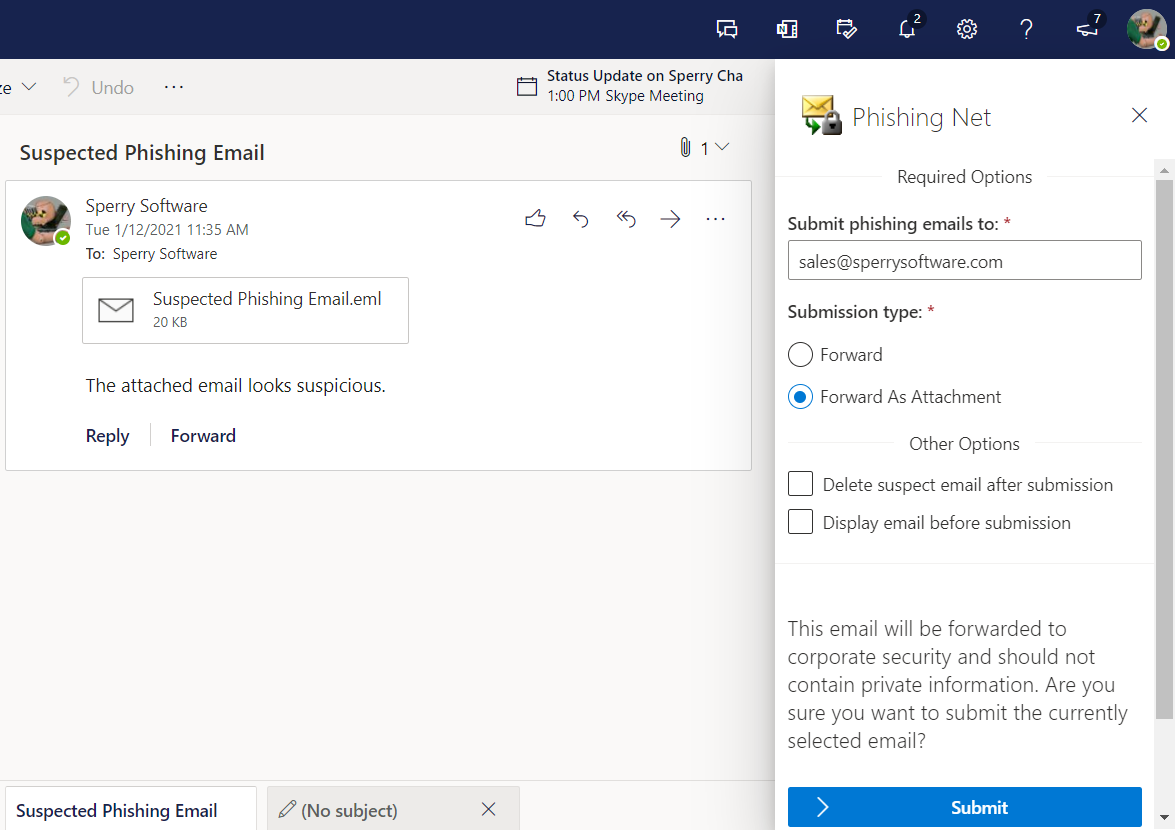Image resolution: width=1175 pixels, height=830 pixels.
Task: Open the Help question mark icon
Action: click(x=1027, y=29)
